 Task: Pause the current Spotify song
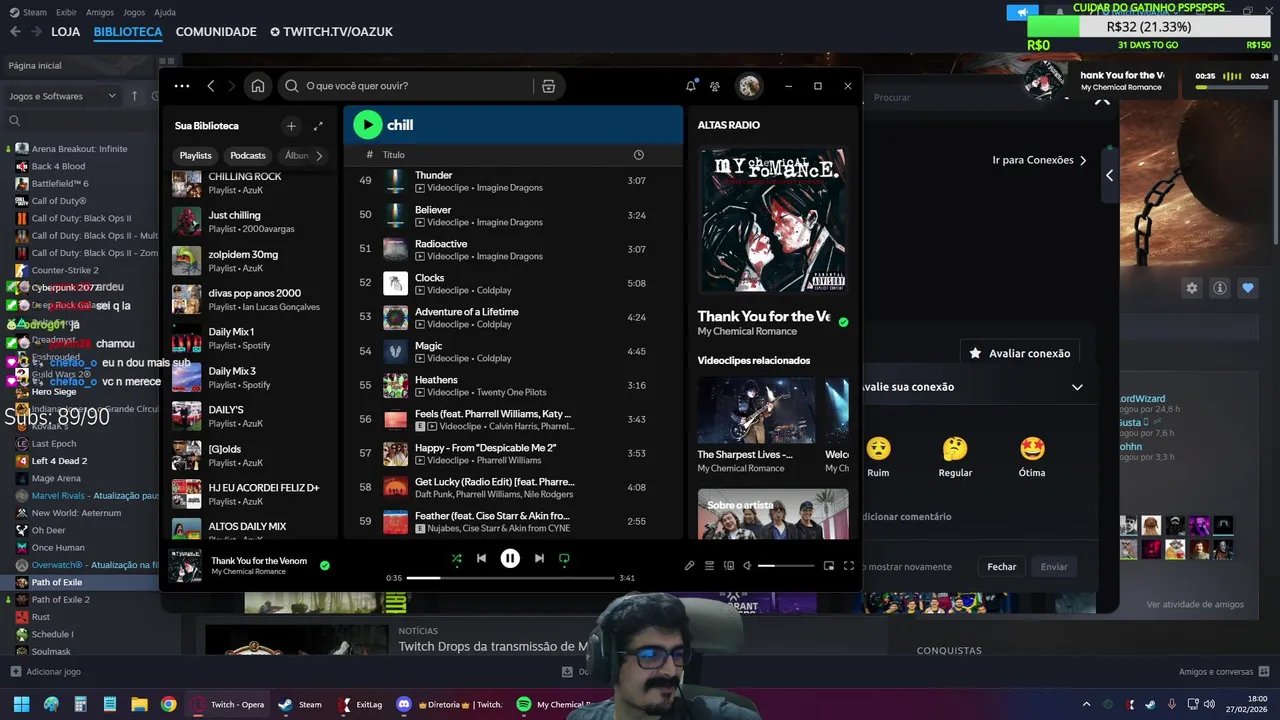[510, 559]
